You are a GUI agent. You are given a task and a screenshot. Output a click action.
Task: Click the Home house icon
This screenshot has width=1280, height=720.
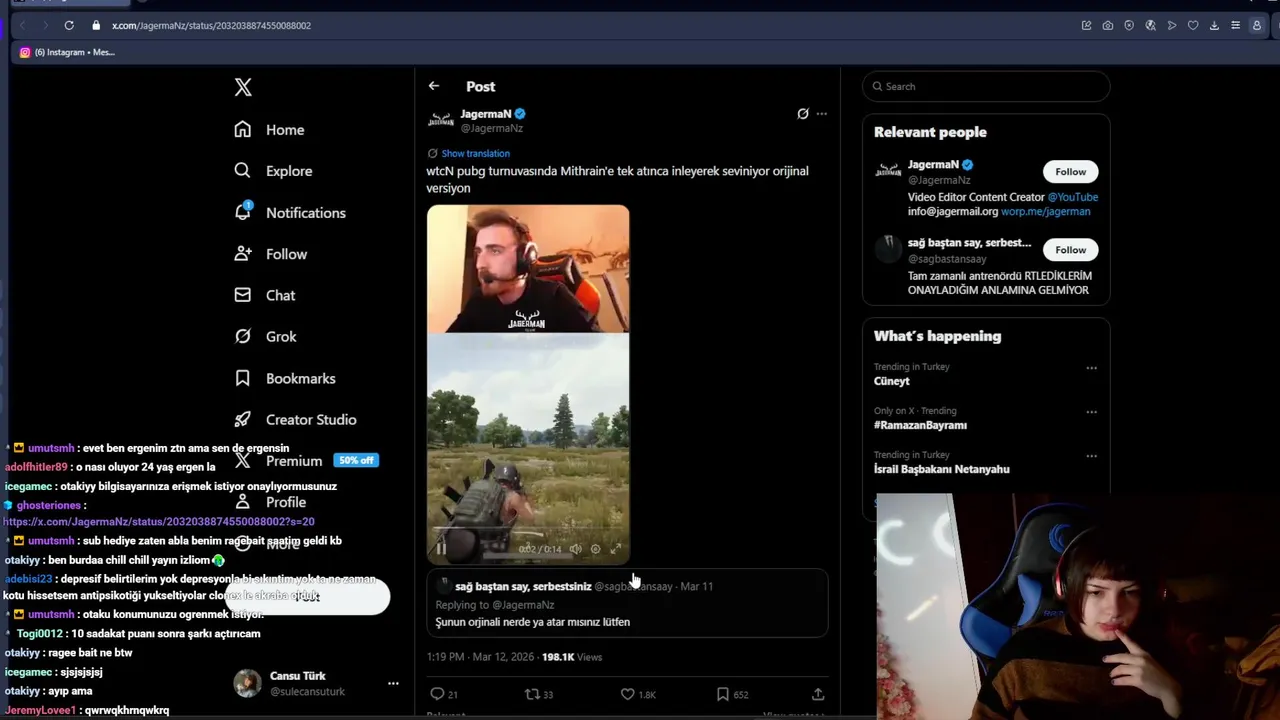tap(242, 129)
